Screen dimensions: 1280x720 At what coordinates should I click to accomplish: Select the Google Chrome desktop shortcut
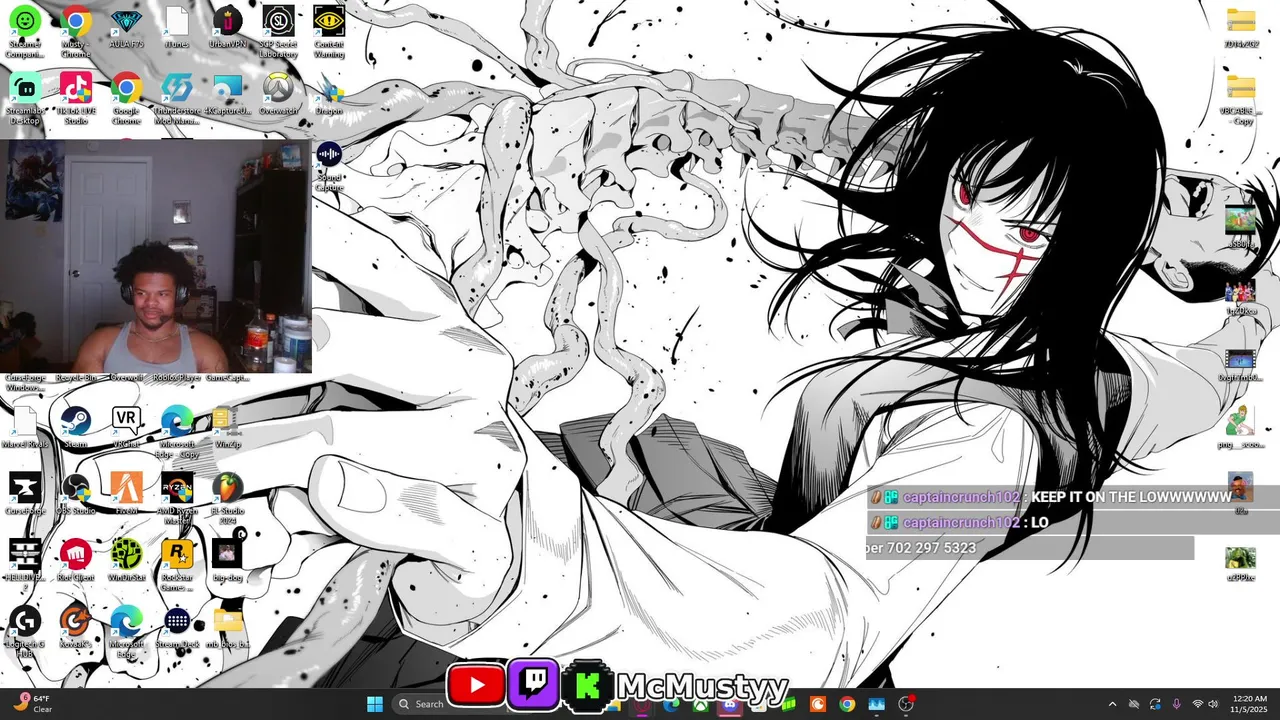pyautogui.click(x=126, y=98)
